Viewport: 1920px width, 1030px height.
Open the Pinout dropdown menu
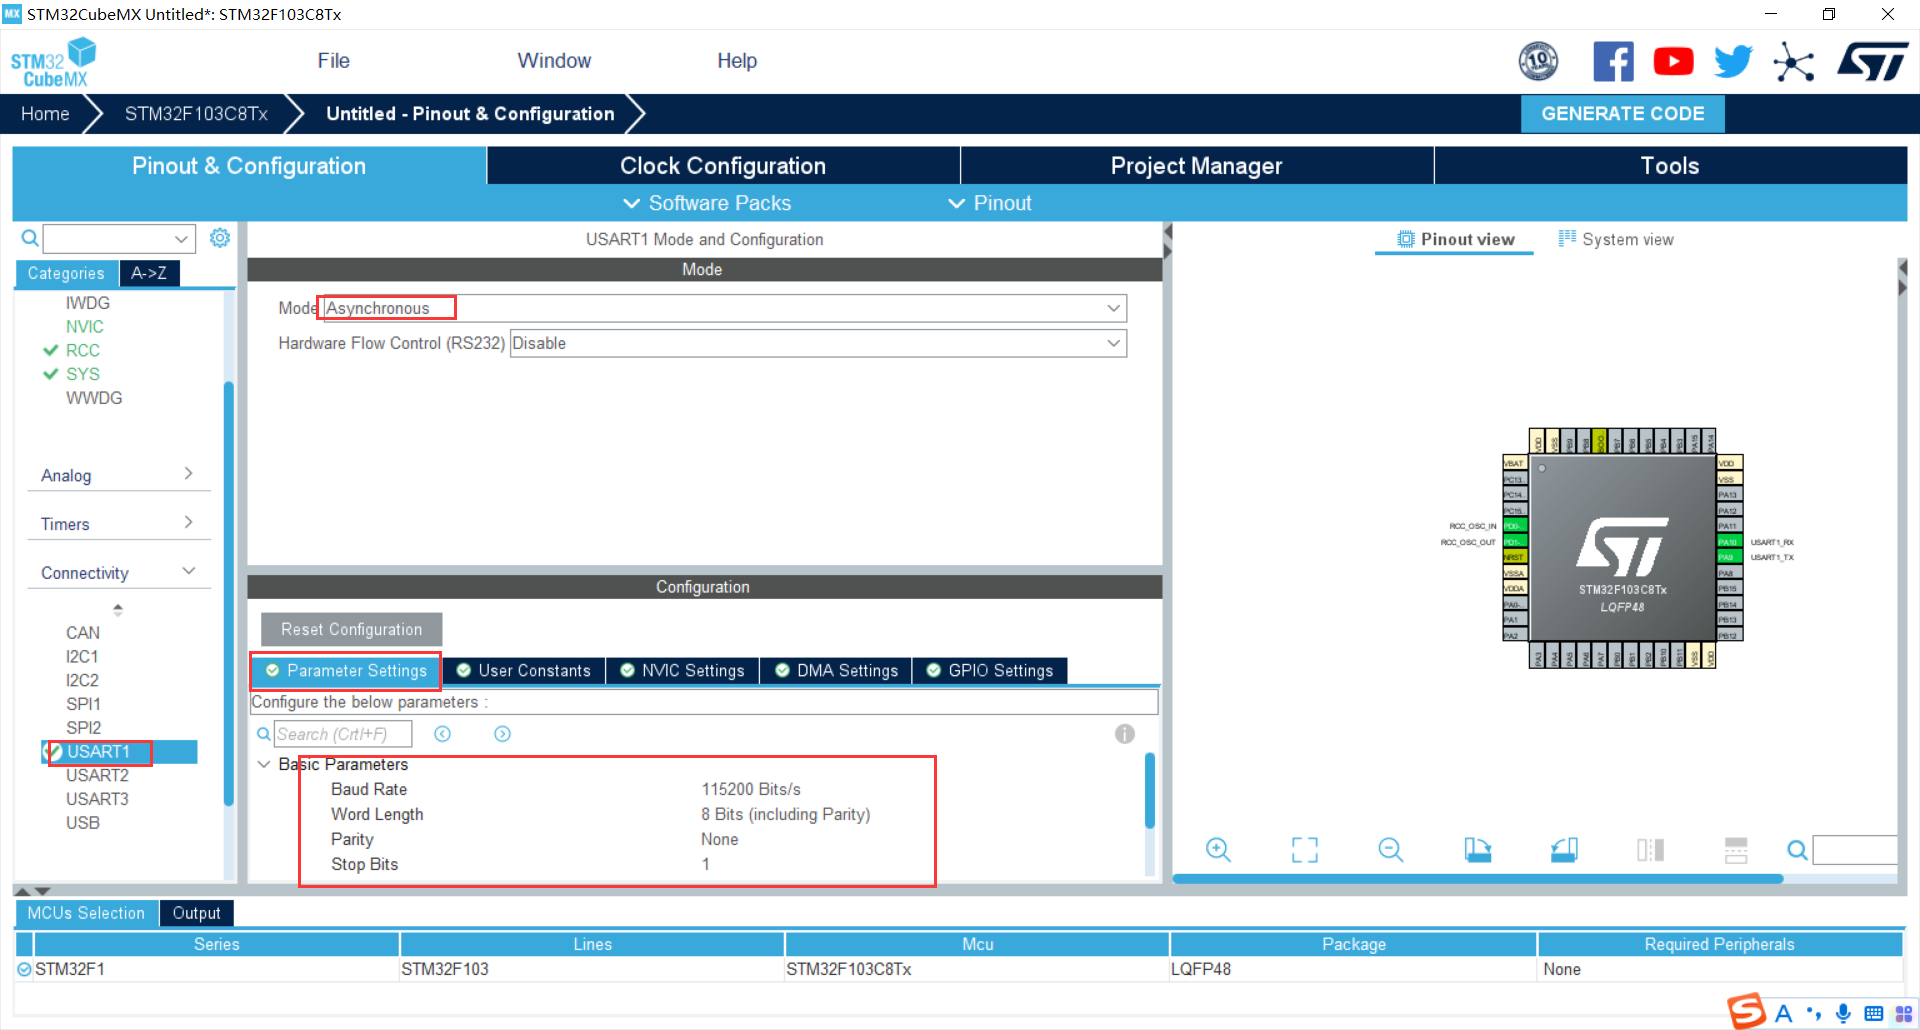[989, 203]
